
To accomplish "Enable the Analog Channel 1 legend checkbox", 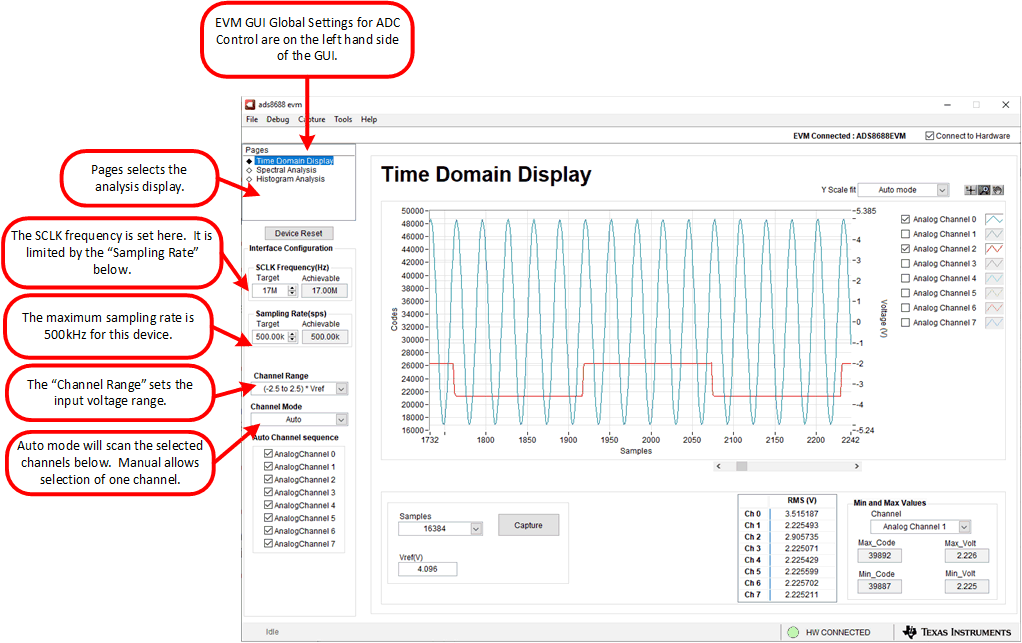I will pyautogui.click(x=905, y=234).
